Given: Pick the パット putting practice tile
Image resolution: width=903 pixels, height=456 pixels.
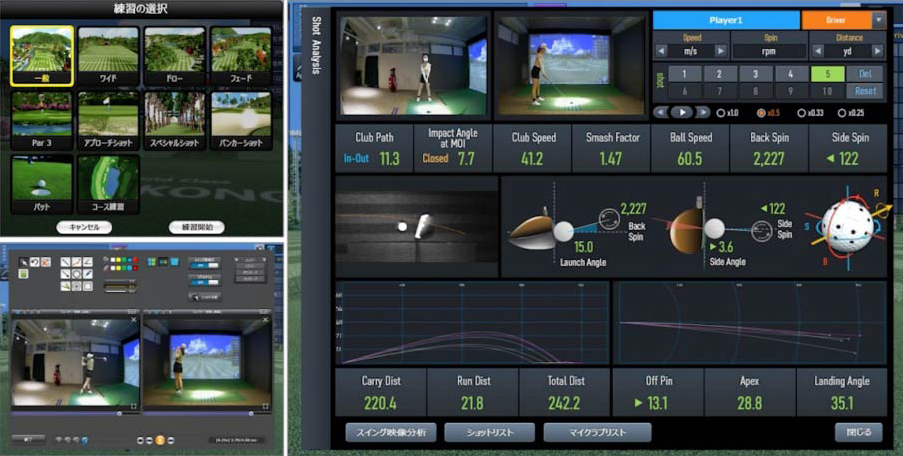Looking at the screenshot, I should tap(42, 184).
